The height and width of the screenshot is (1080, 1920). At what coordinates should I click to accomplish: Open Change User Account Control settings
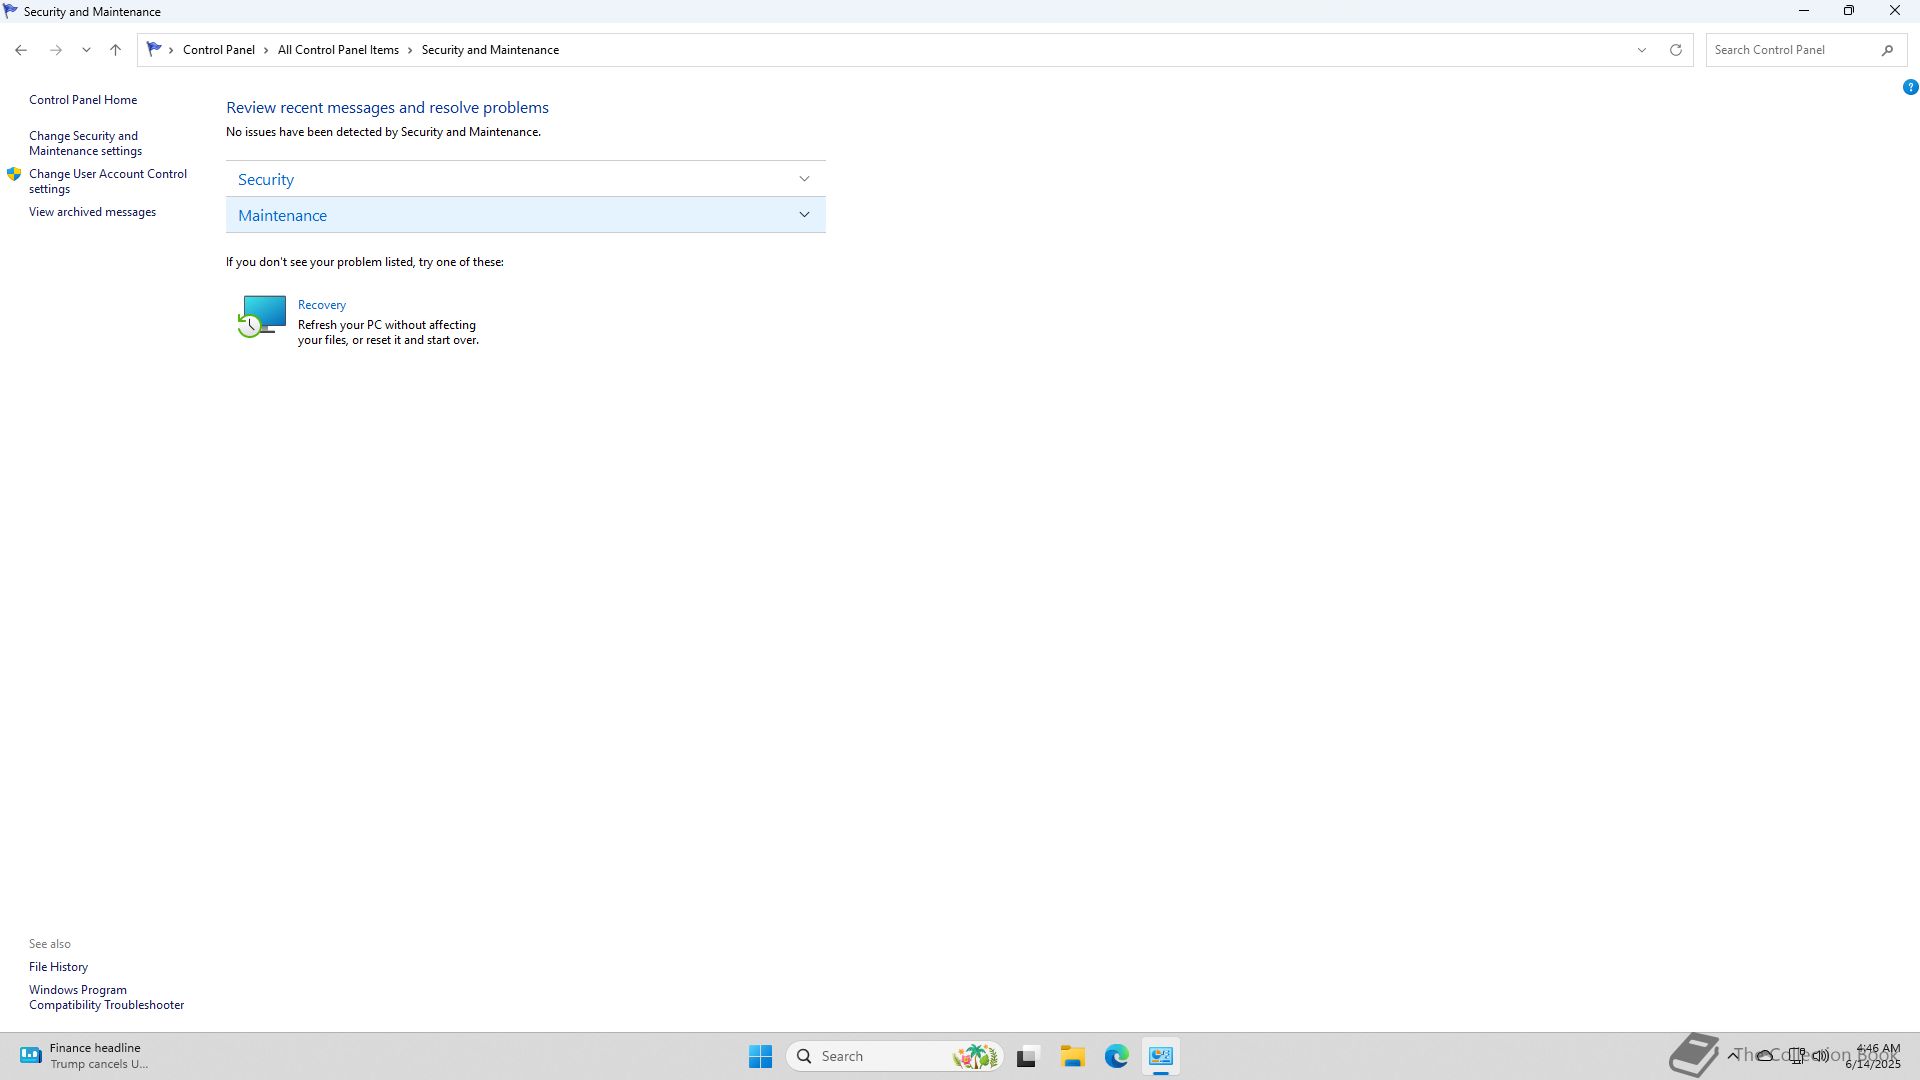tap(107, 181)
